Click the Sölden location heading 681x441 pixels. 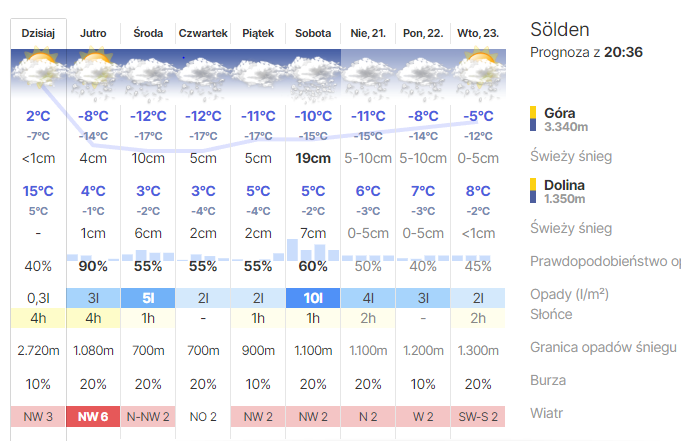[560, 29]
